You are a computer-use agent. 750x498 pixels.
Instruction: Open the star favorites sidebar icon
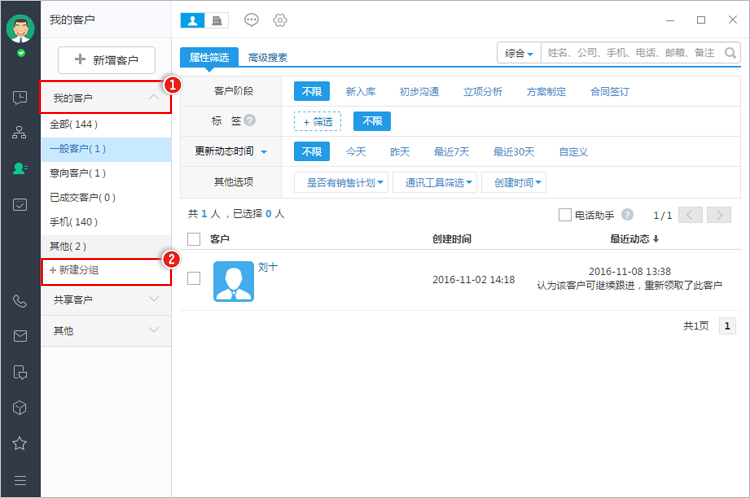20,443
